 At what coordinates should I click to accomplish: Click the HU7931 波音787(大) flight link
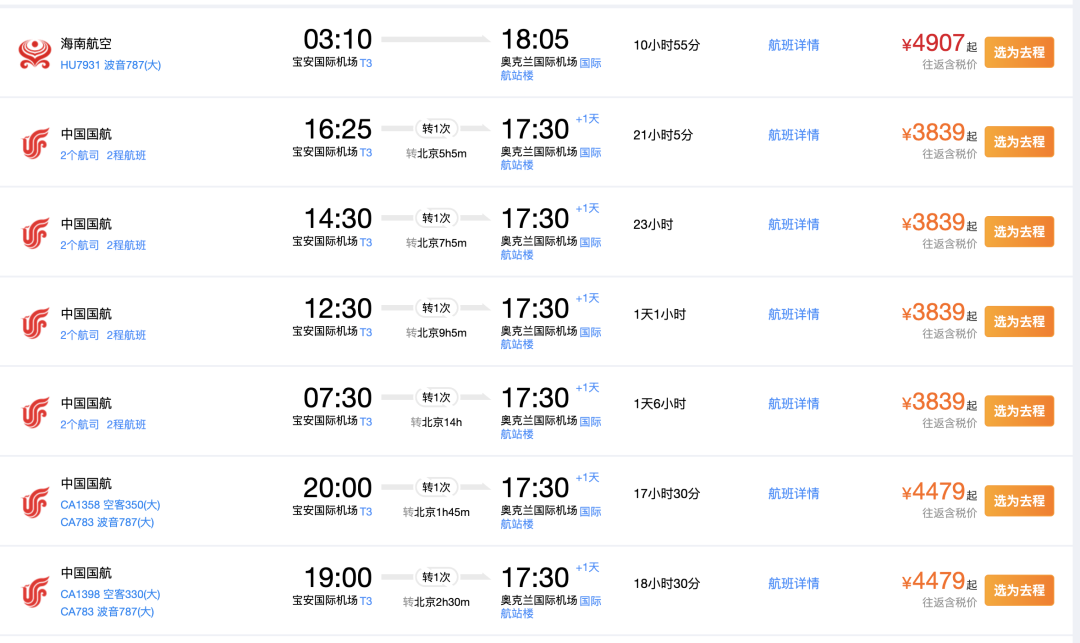110,65
